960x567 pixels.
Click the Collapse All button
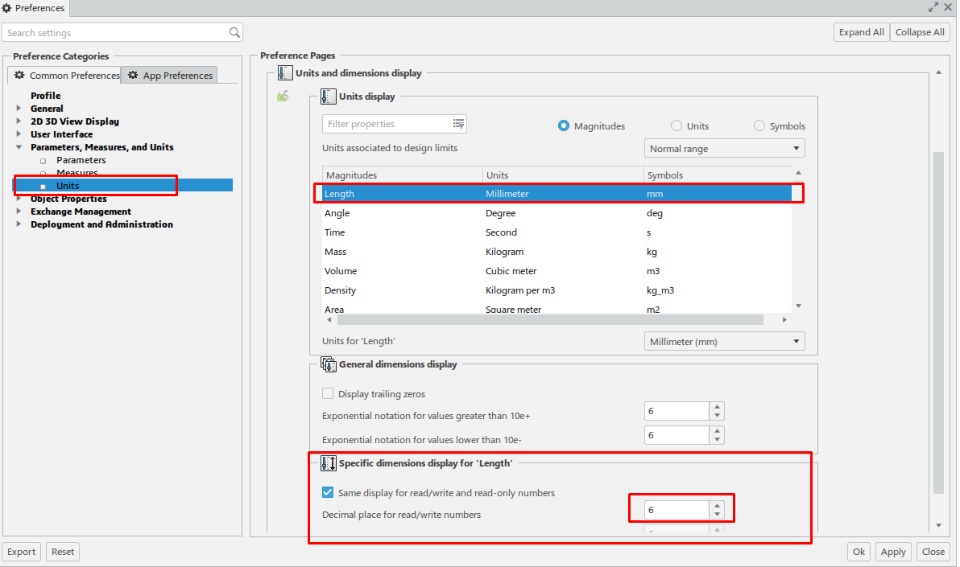pyautogui.click(x=919, y=32)
